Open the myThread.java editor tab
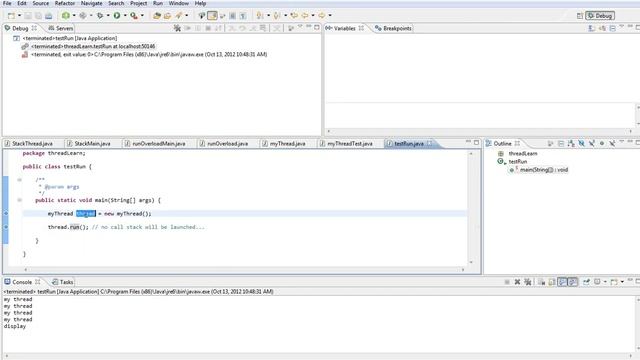The height and width of the screenshot is (360, 640). pos(284,144)
